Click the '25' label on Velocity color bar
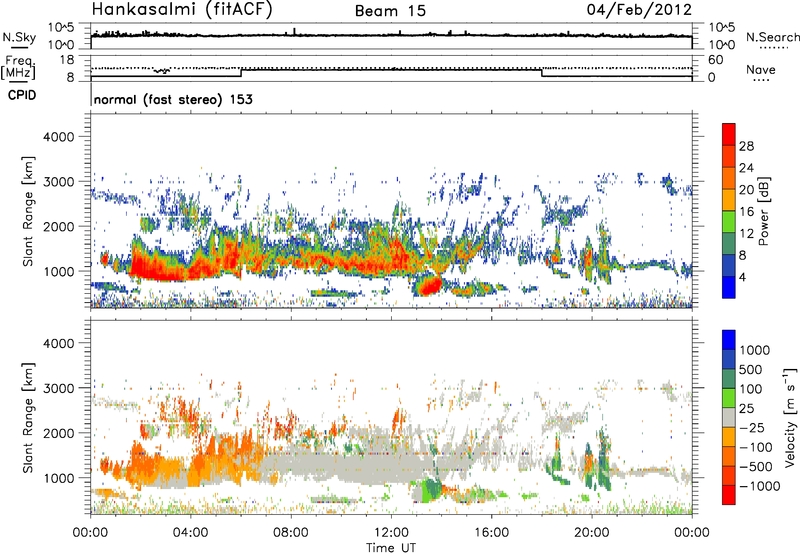This screenshot has width=800, height=554. click(746, 409)
